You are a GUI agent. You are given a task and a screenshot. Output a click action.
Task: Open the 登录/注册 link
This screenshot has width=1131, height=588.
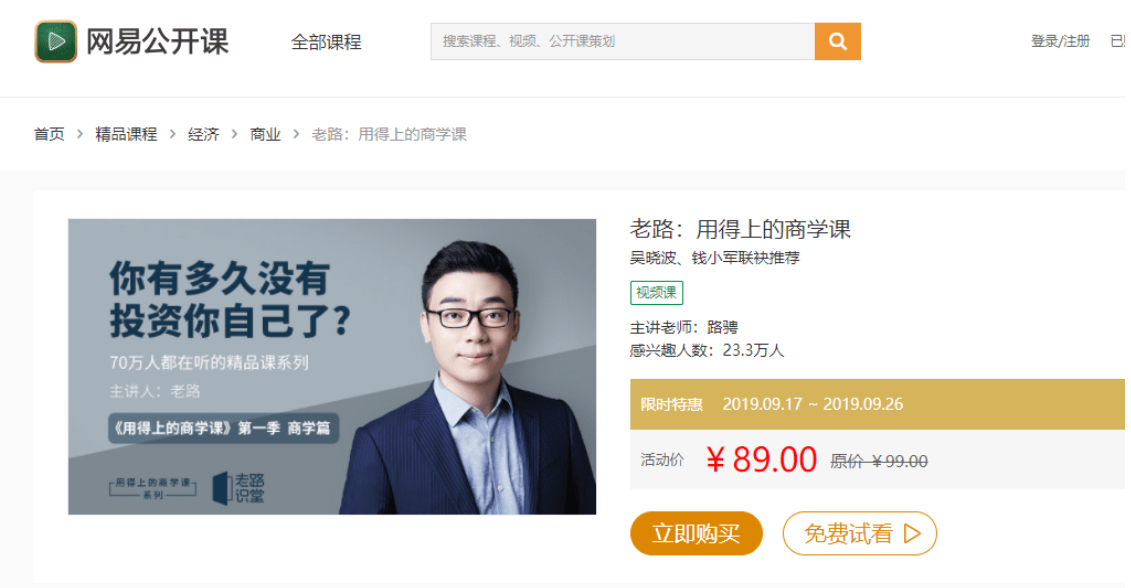pos(1060,41)
